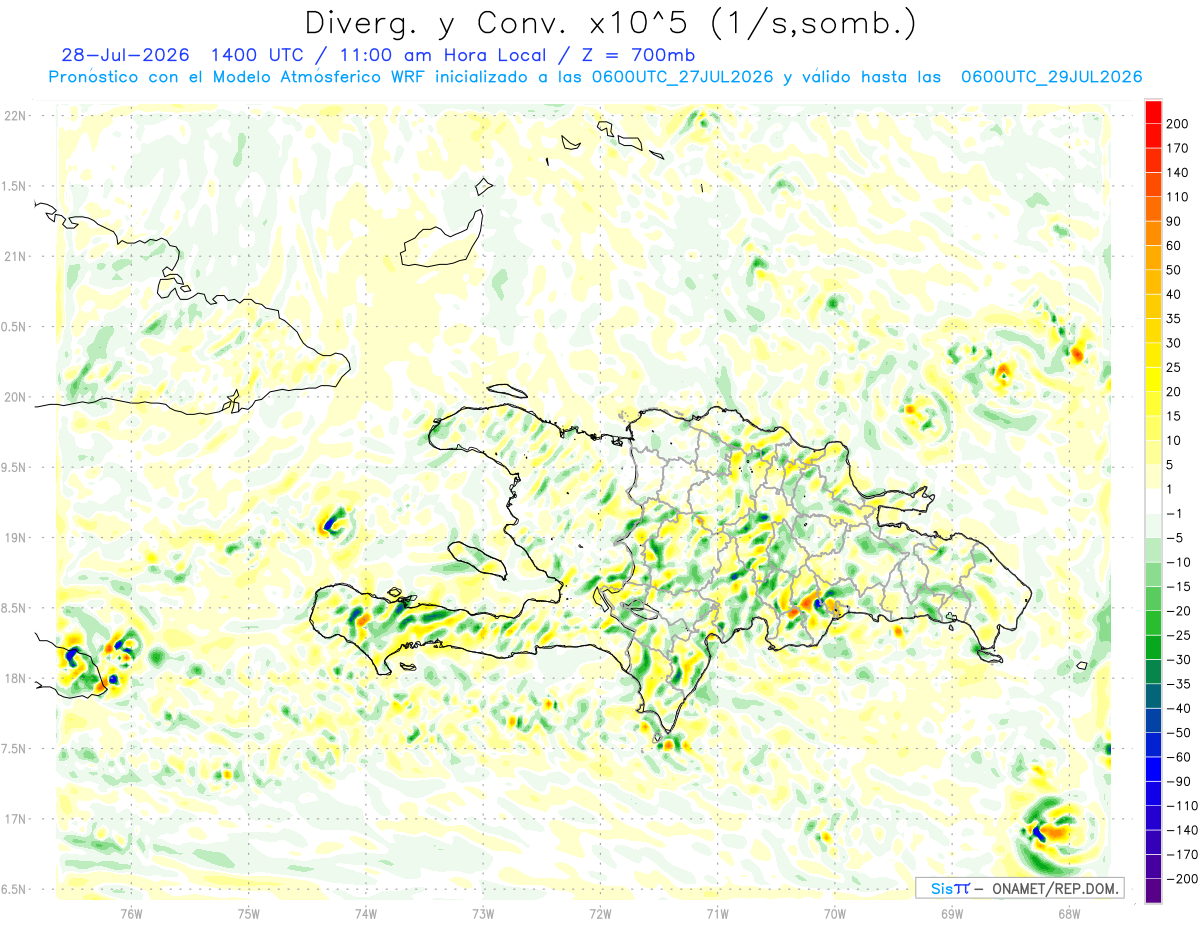The height and width of the screenshot is (927, 1200).
Task: Click the '22N' latitude label
Action: (14, 116)
